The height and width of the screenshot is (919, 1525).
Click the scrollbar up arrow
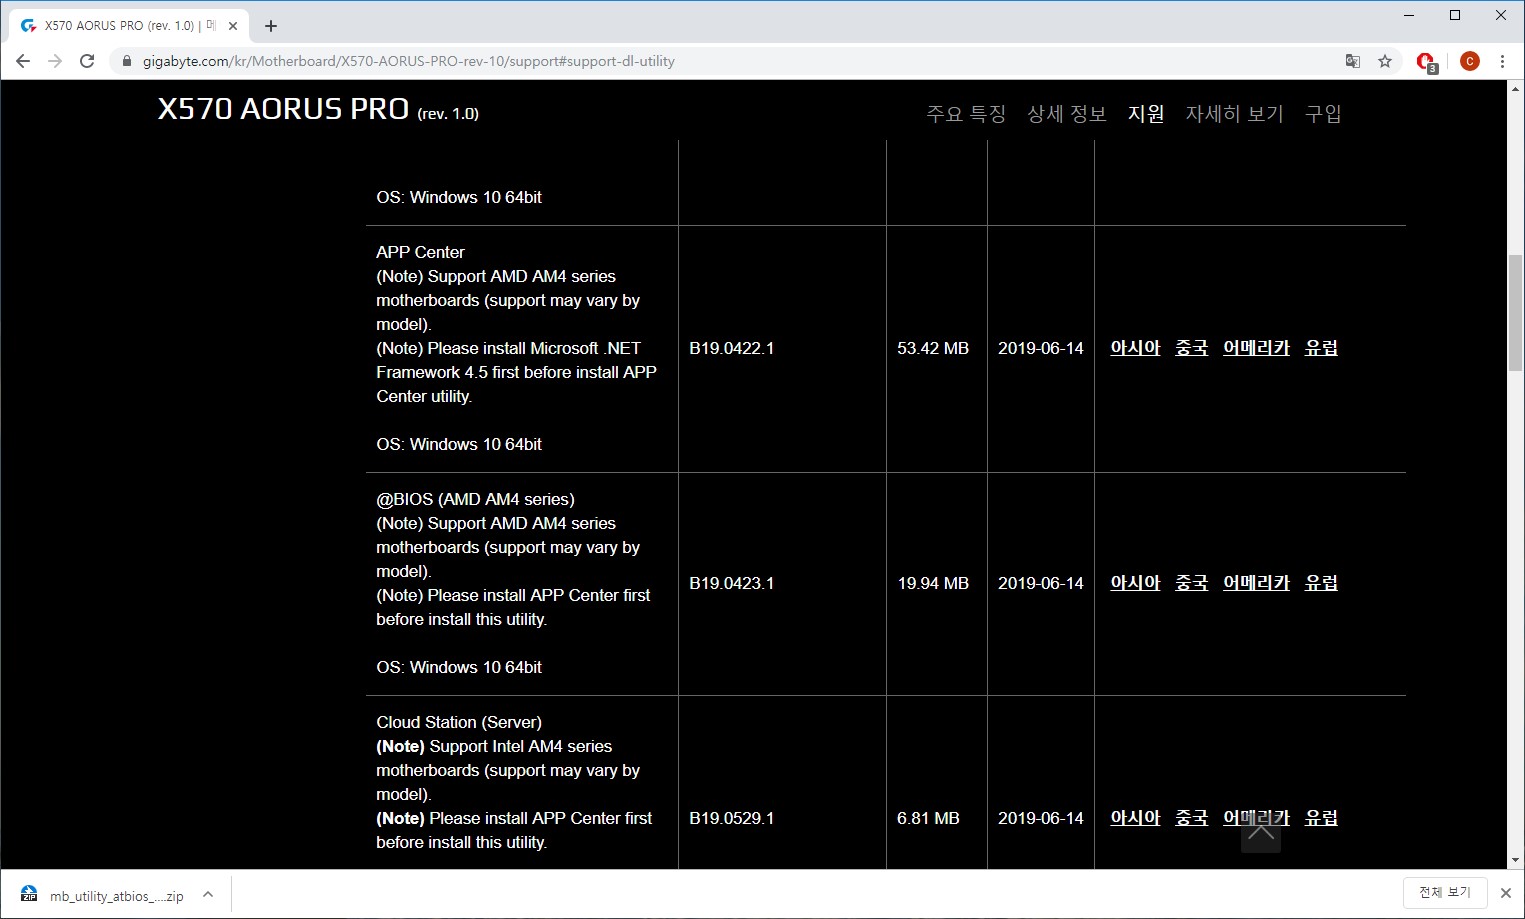tap(1516, 89)
